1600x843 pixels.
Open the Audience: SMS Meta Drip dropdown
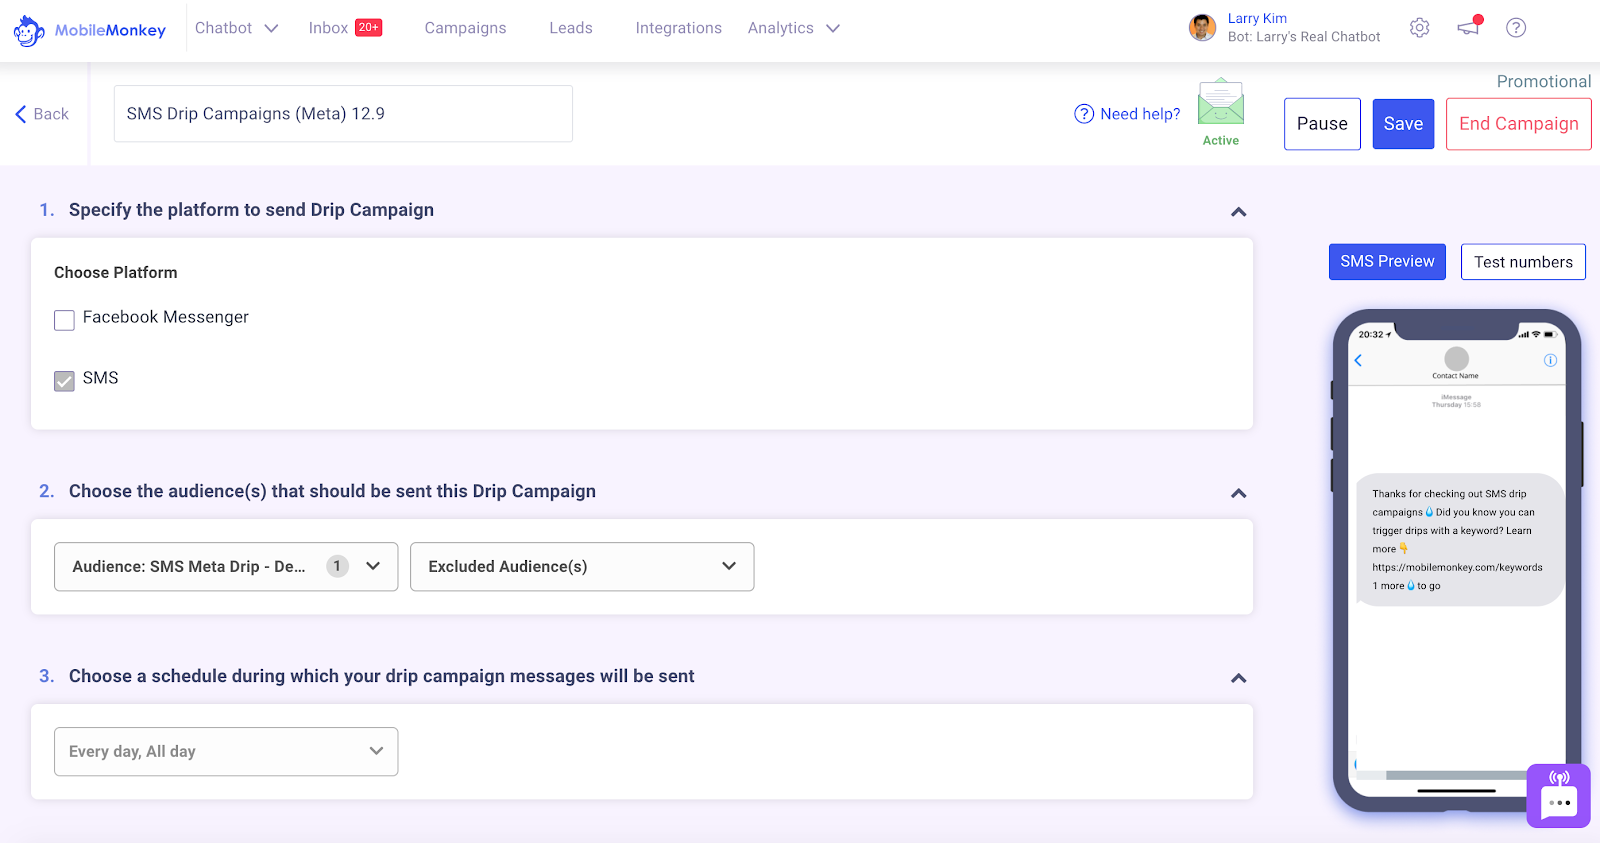click(x=226, y=567)
